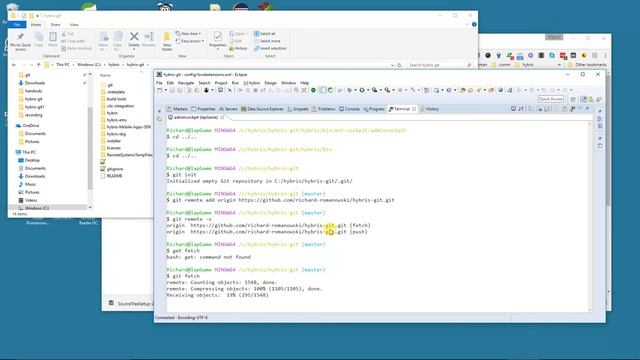Click the open terminal icon in Terminal view
Image resolution: width=640 pixels, height=360 pixels.
(x=513, y=109)
